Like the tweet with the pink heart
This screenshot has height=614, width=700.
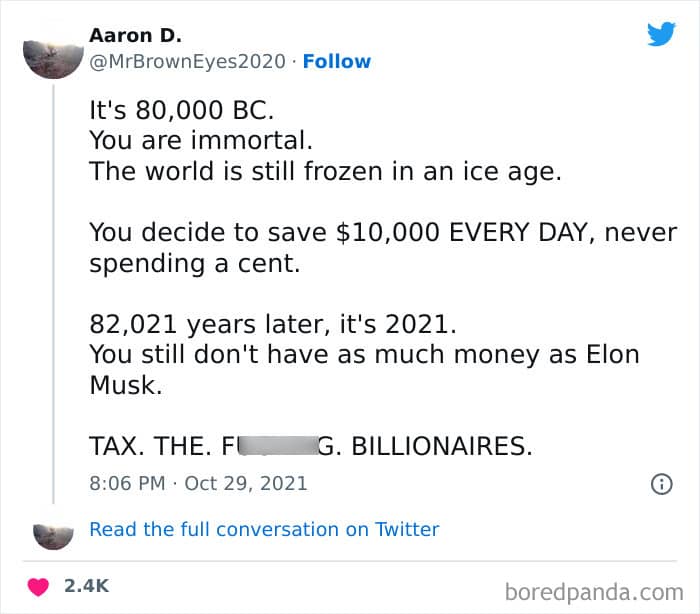(x=38, y=586)
